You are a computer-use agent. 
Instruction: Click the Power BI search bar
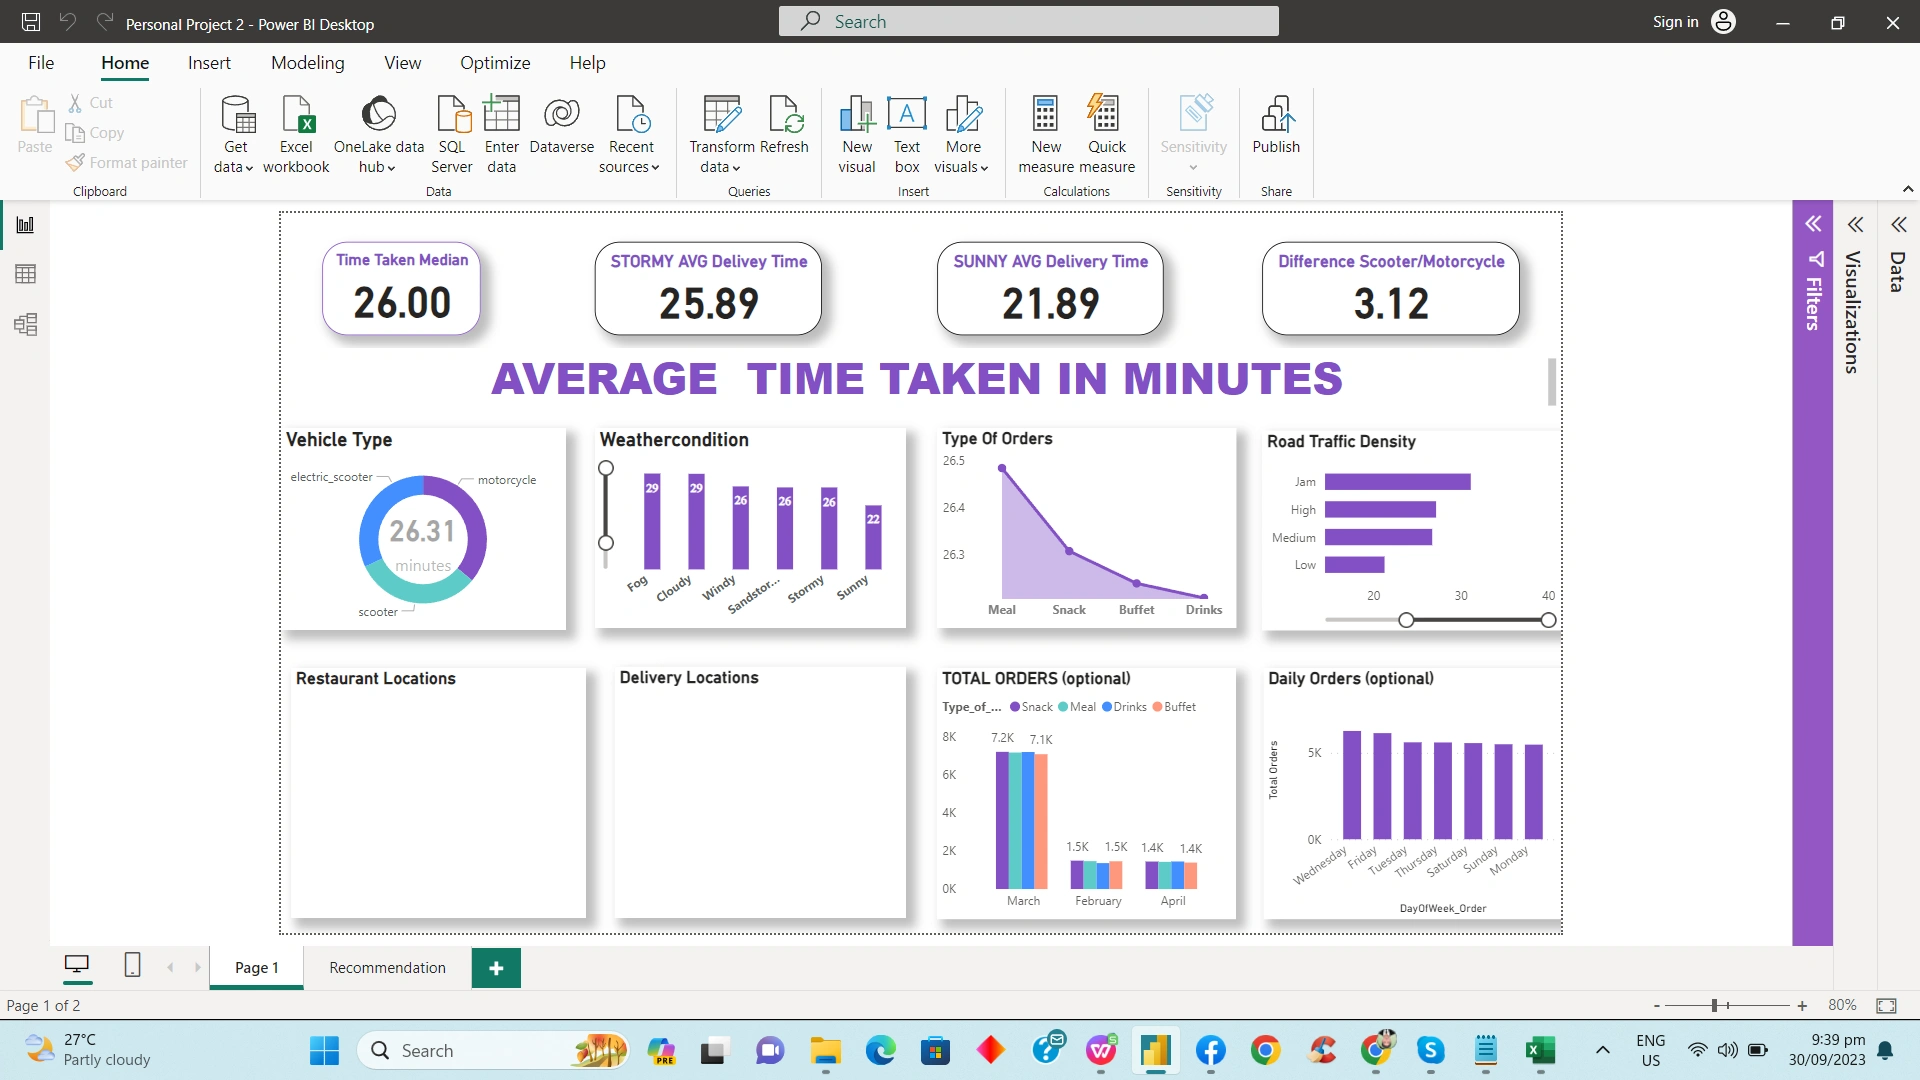click(x=1029, y=21)
